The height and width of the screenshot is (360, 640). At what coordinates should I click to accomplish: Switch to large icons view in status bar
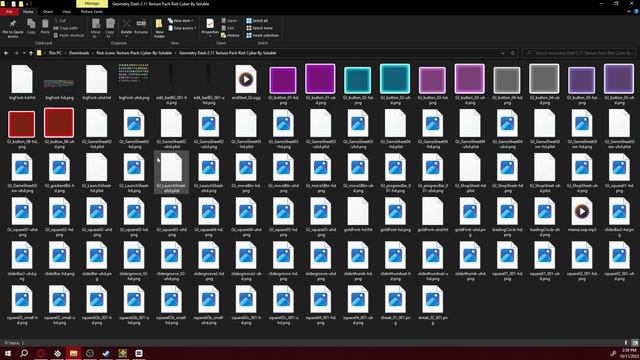pos(635,343)
